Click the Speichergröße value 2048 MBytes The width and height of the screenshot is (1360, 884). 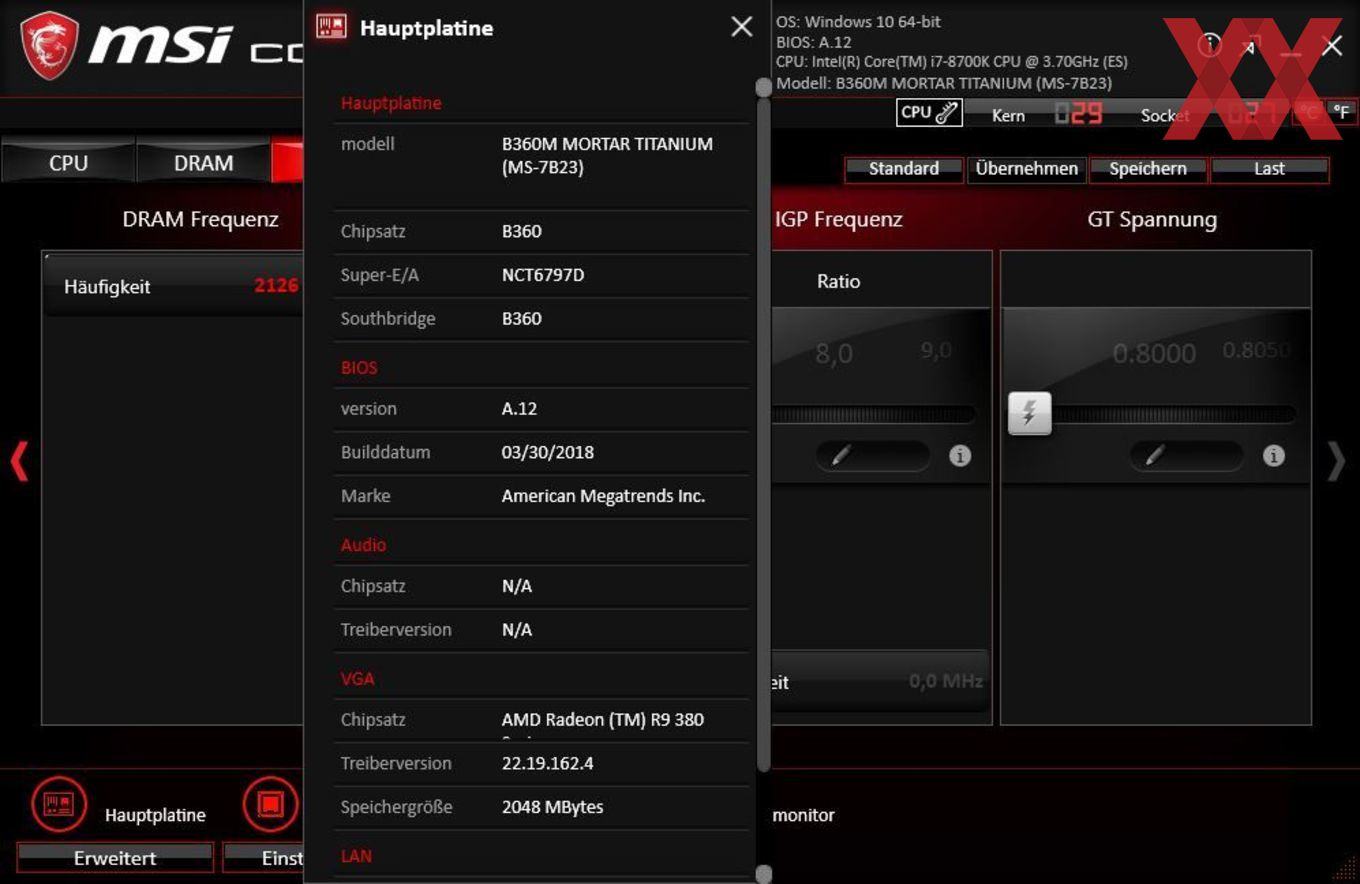click(553, 807)
